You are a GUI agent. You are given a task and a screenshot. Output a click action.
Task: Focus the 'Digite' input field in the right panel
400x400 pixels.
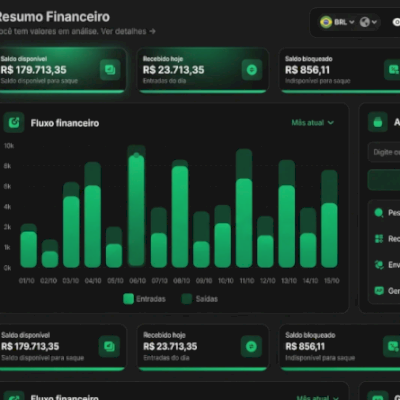(384, 152)
